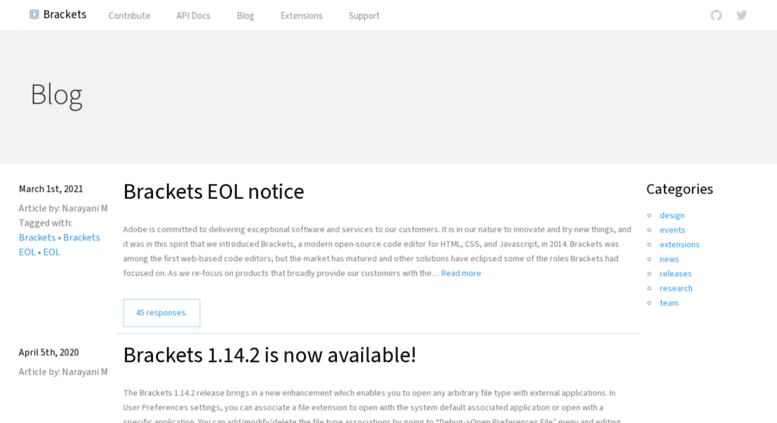Go to API Docs page
Viewport: 777px width, 423px height.
(x=193, y=16)
